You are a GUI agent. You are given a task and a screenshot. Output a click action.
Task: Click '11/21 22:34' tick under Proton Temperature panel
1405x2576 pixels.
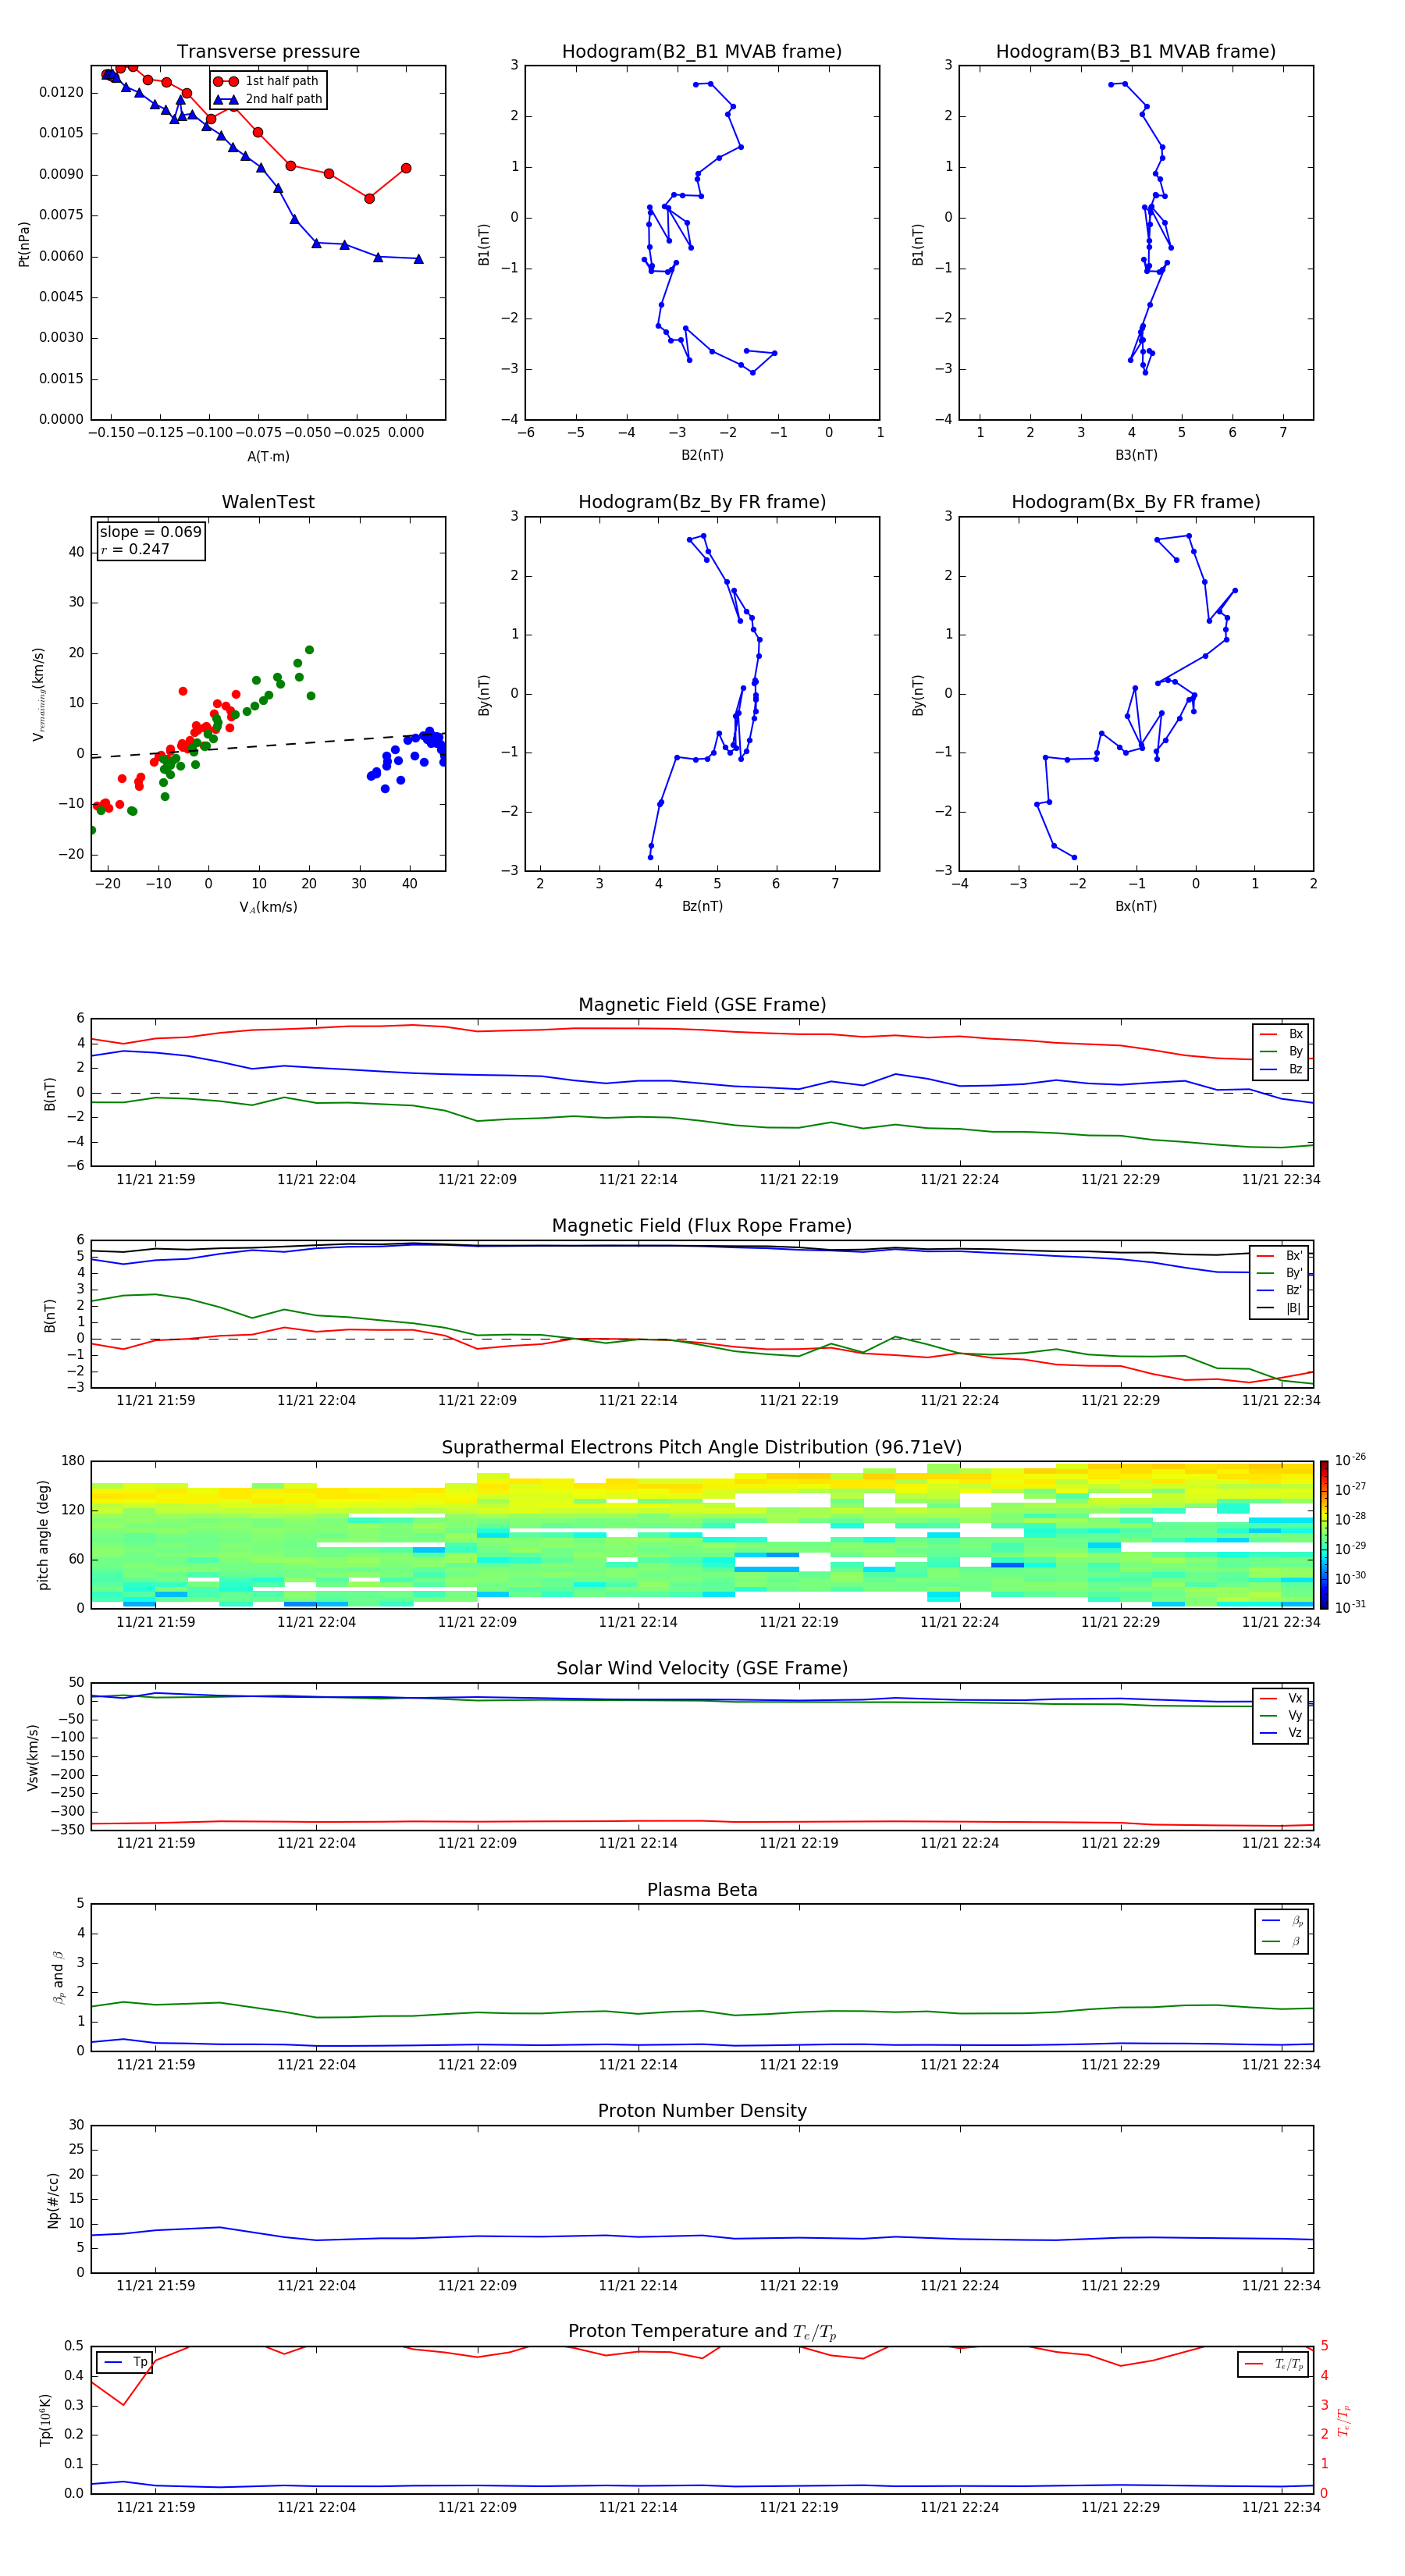pyautogui.click(x=1281, y=2507)
